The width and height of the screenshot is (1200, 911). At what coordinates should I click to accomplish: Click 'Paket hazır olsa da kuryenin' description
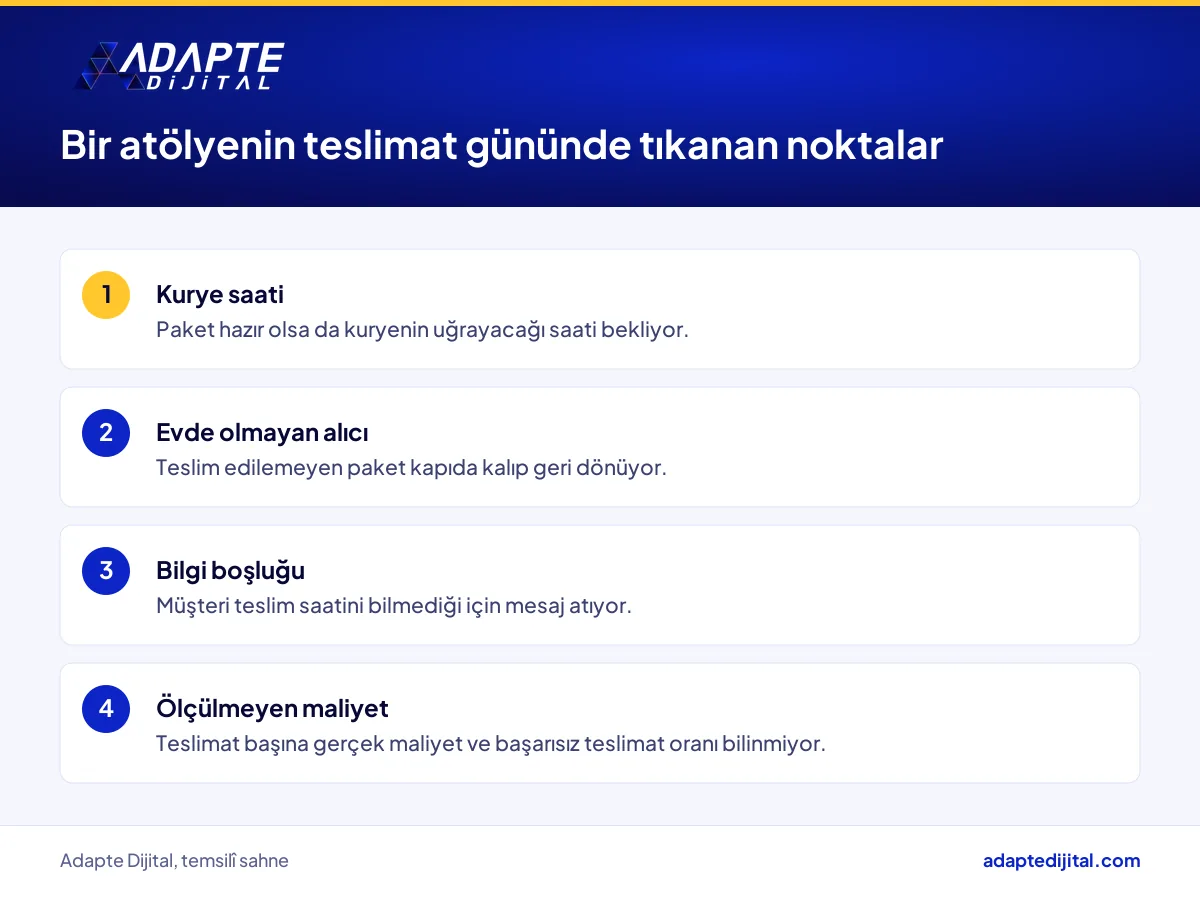422,330
